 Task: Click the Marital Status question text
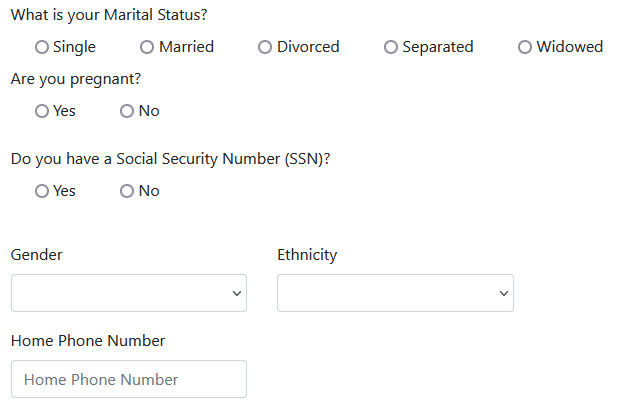point(110,16)
